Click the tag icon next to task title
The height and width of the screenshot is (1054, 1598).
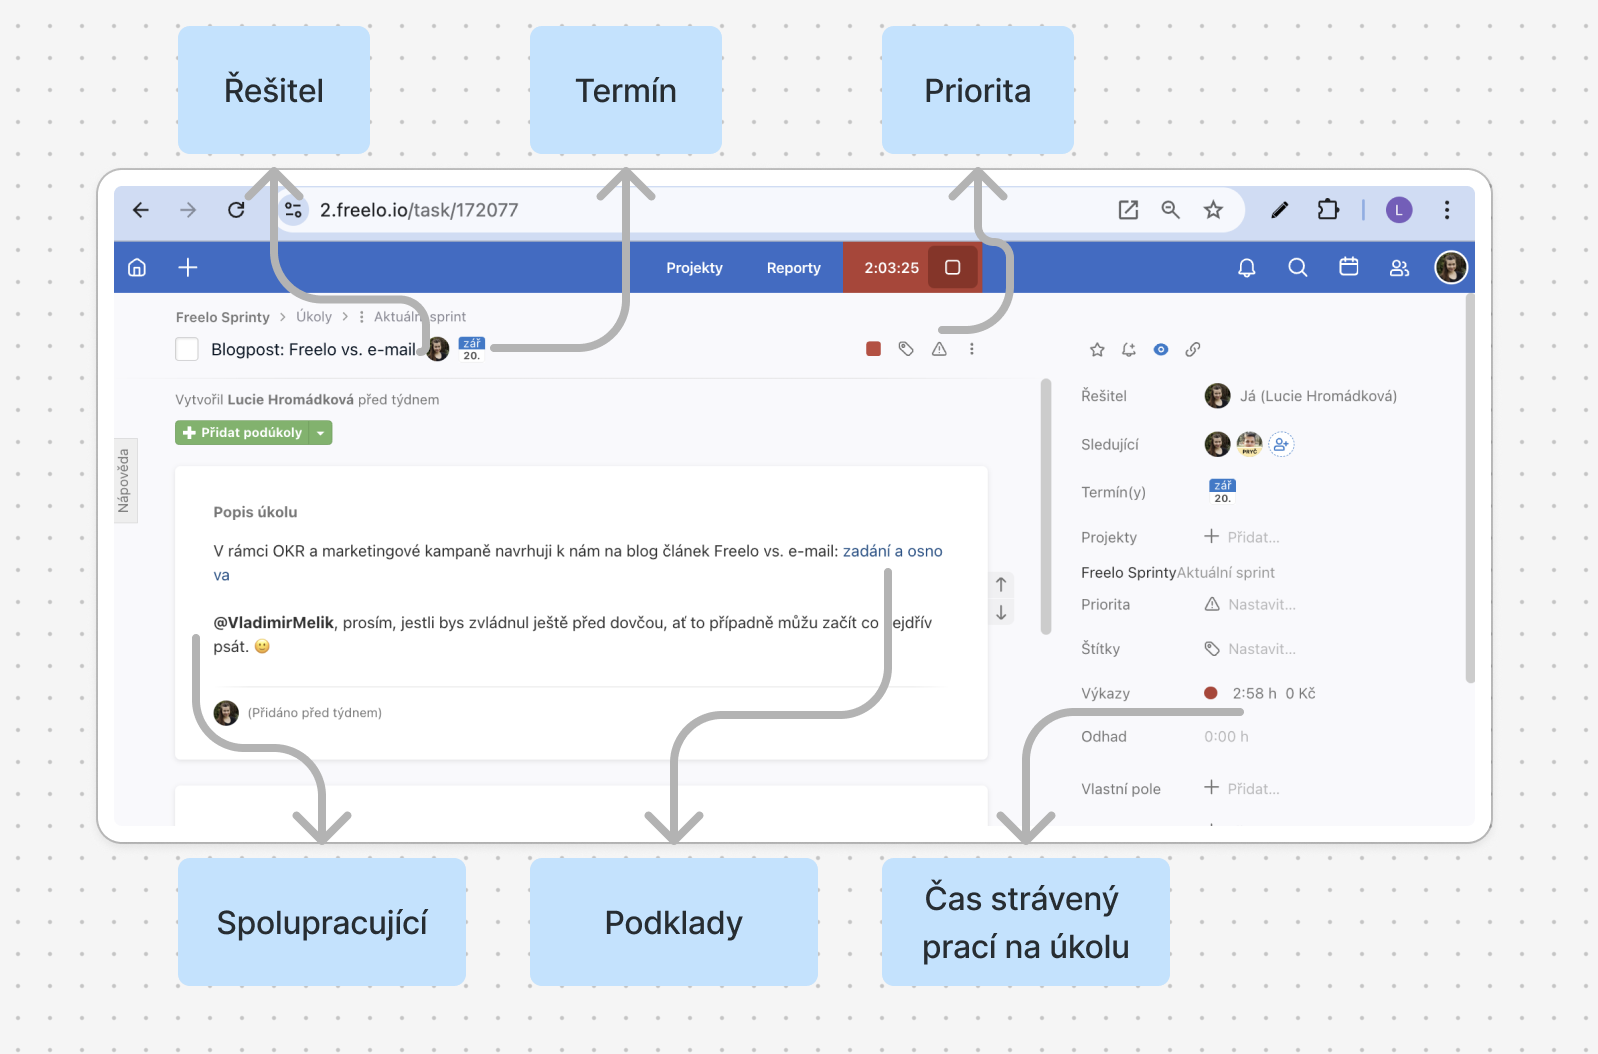(906, 349)
